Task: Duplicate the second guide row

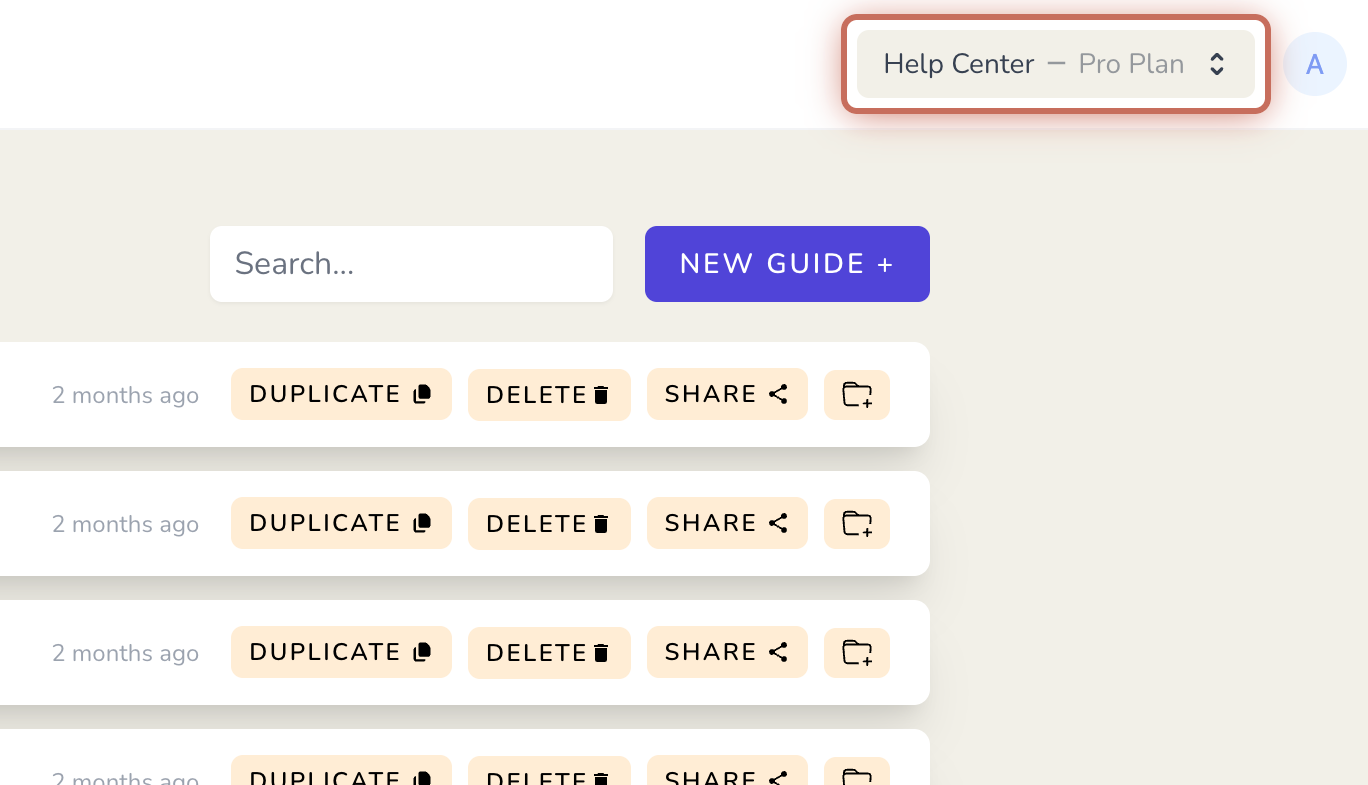Action: pyautogui.click(x=341, y=523)
